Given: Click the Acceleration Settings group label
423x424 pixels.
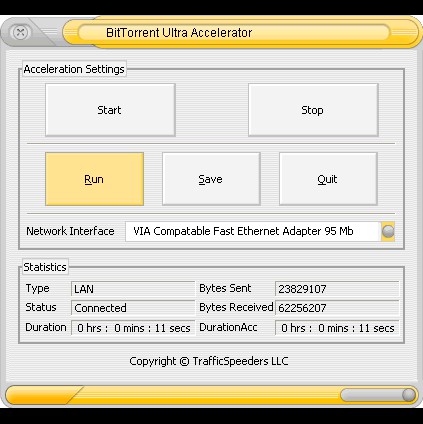Looking at the screenshot, I should [x=74, y=69].
